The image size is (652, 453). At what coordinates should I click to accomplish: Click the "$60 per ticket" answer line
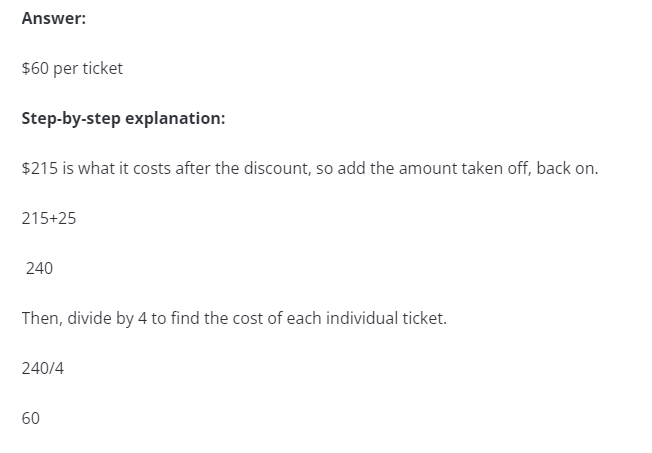[72, 69]
